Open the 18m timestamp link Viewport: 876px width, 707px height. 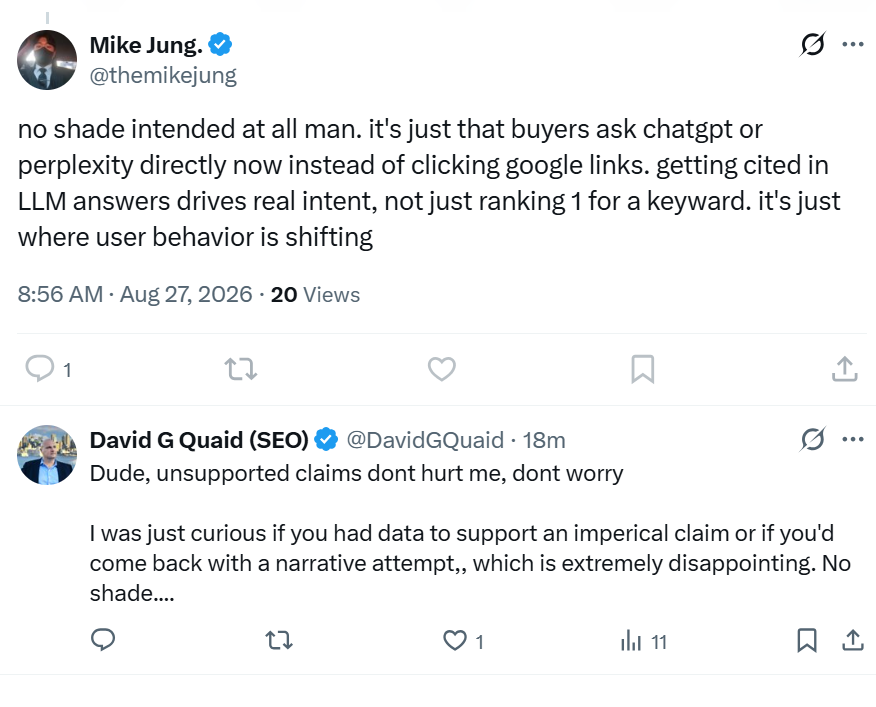544,440
